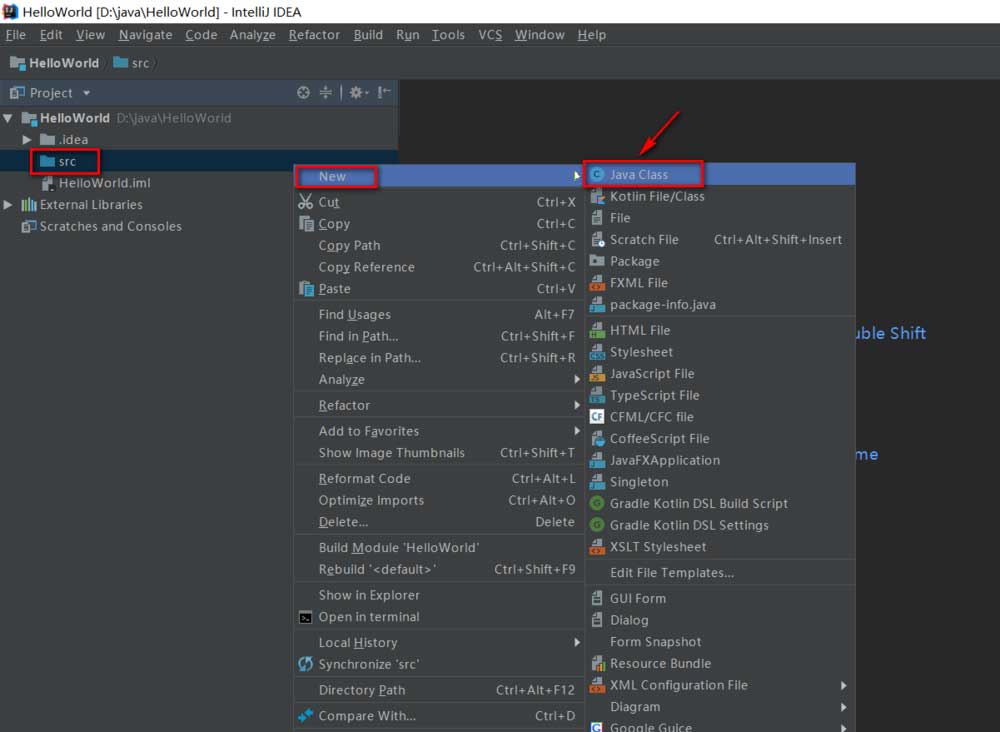Click the Copy icon in context menu

[306, 224]
